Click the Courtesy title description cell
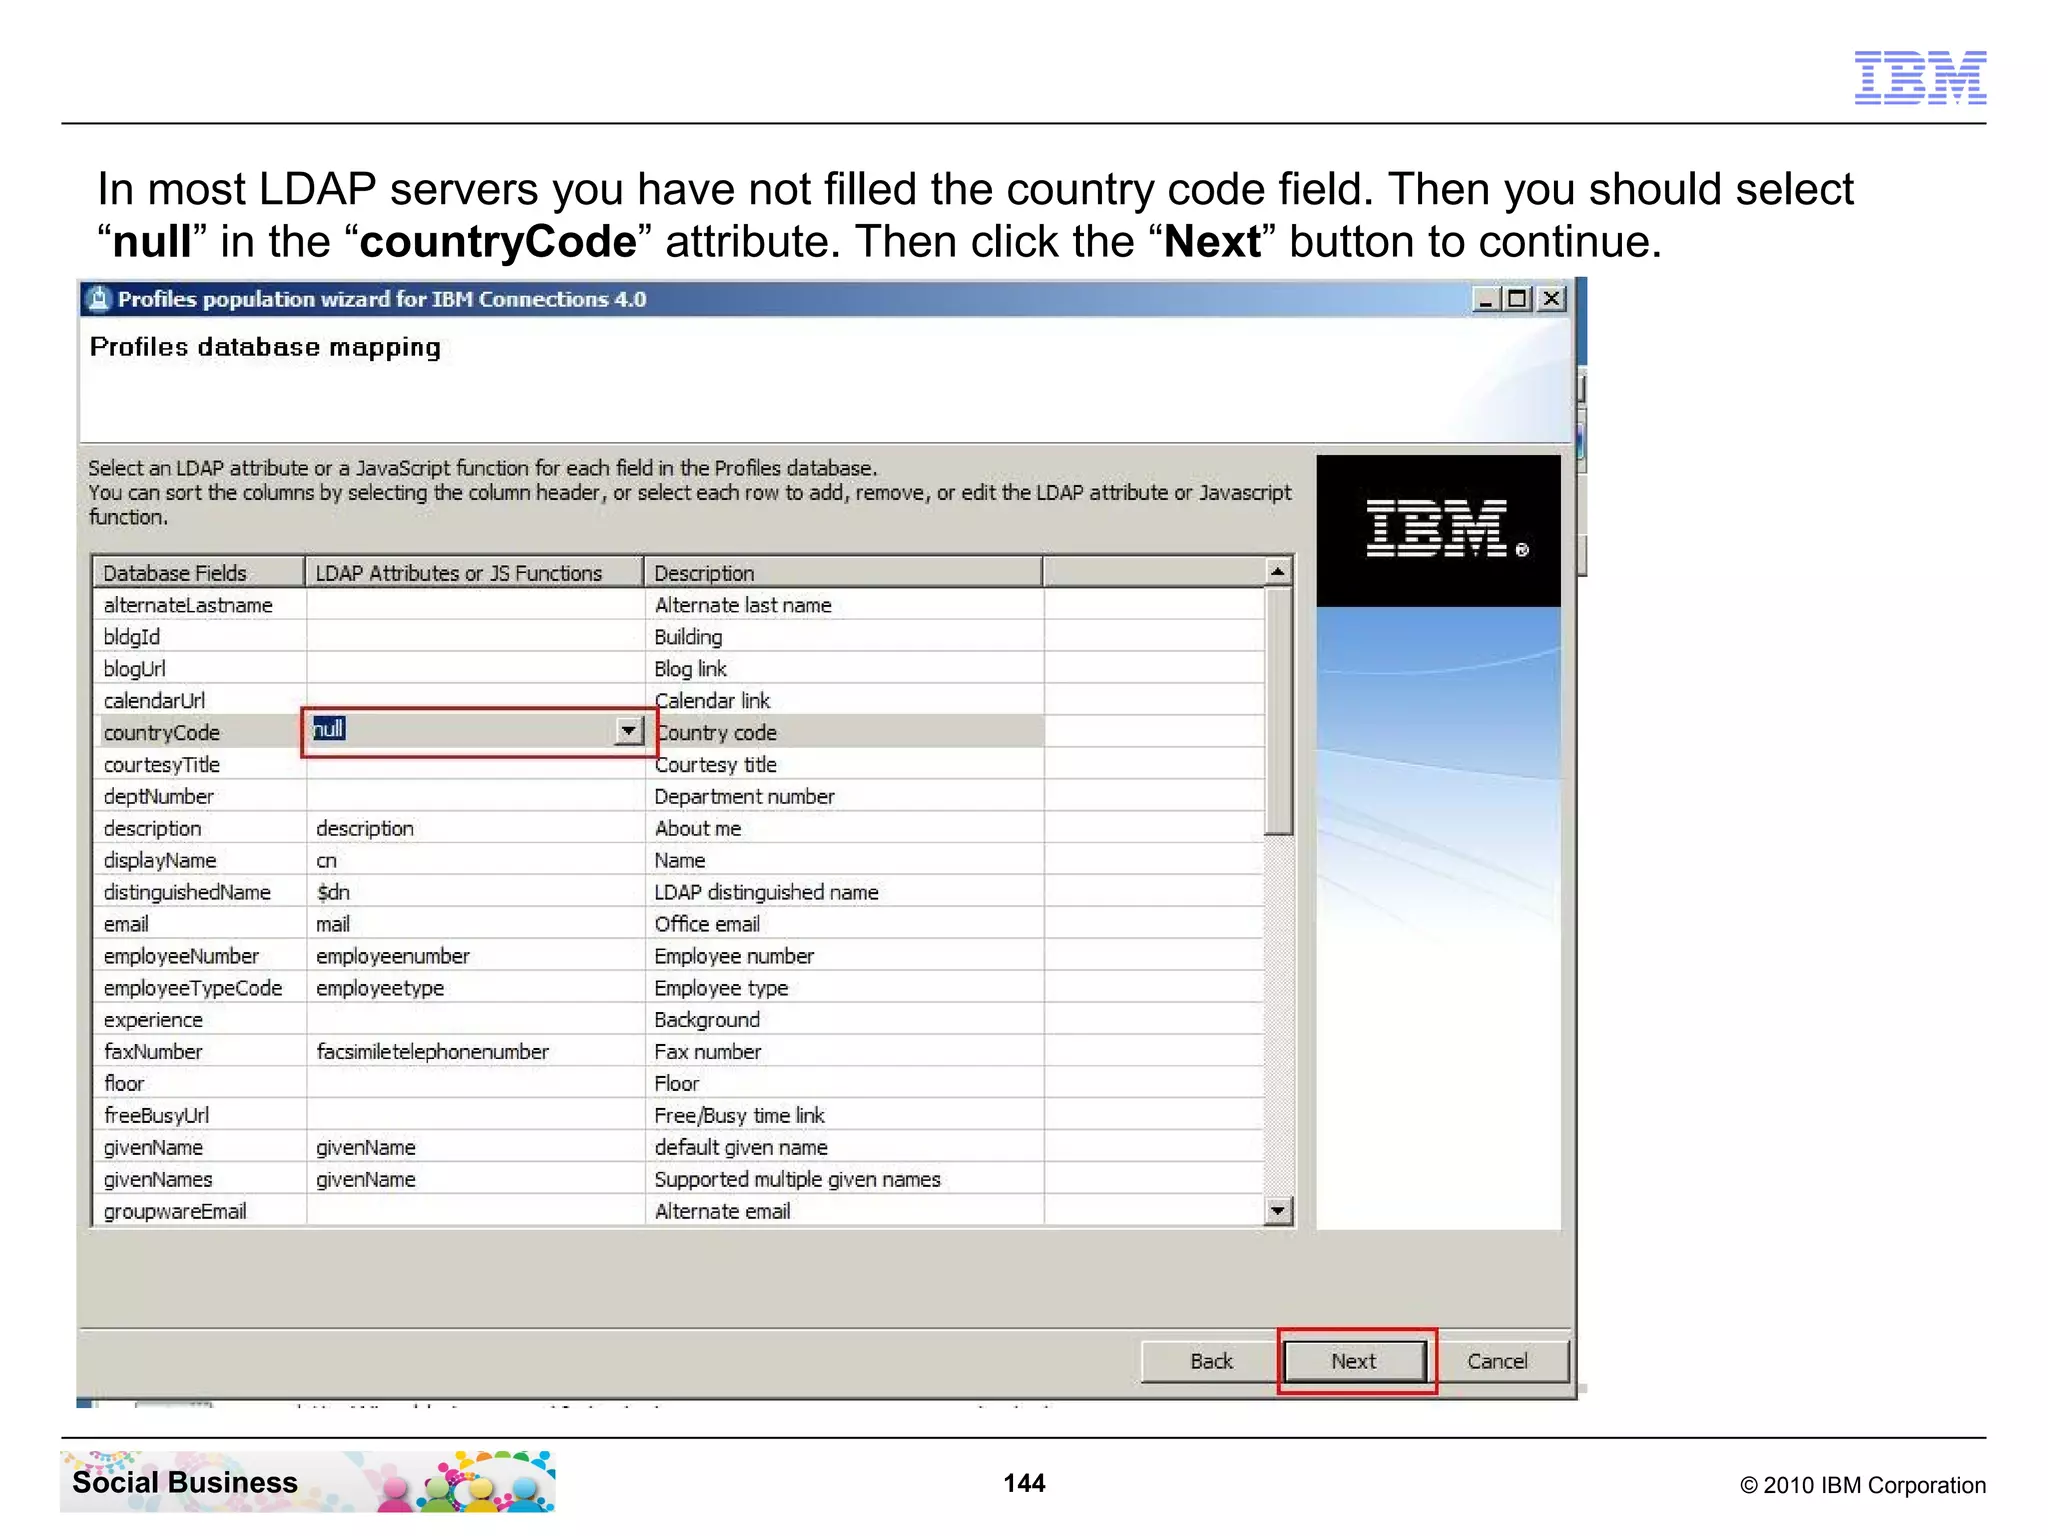 pyautogui.click(x=844, y=765)
